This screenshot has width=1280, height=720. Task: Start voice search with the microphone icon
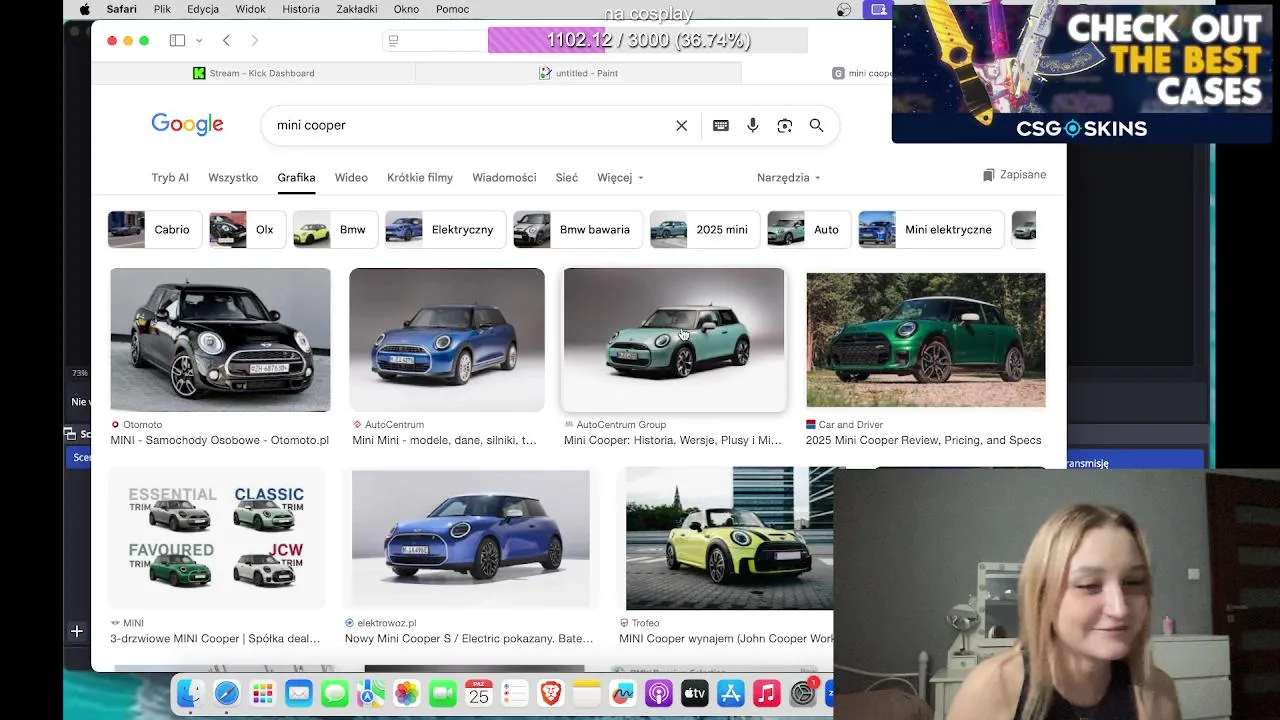(x=753, y=125)
